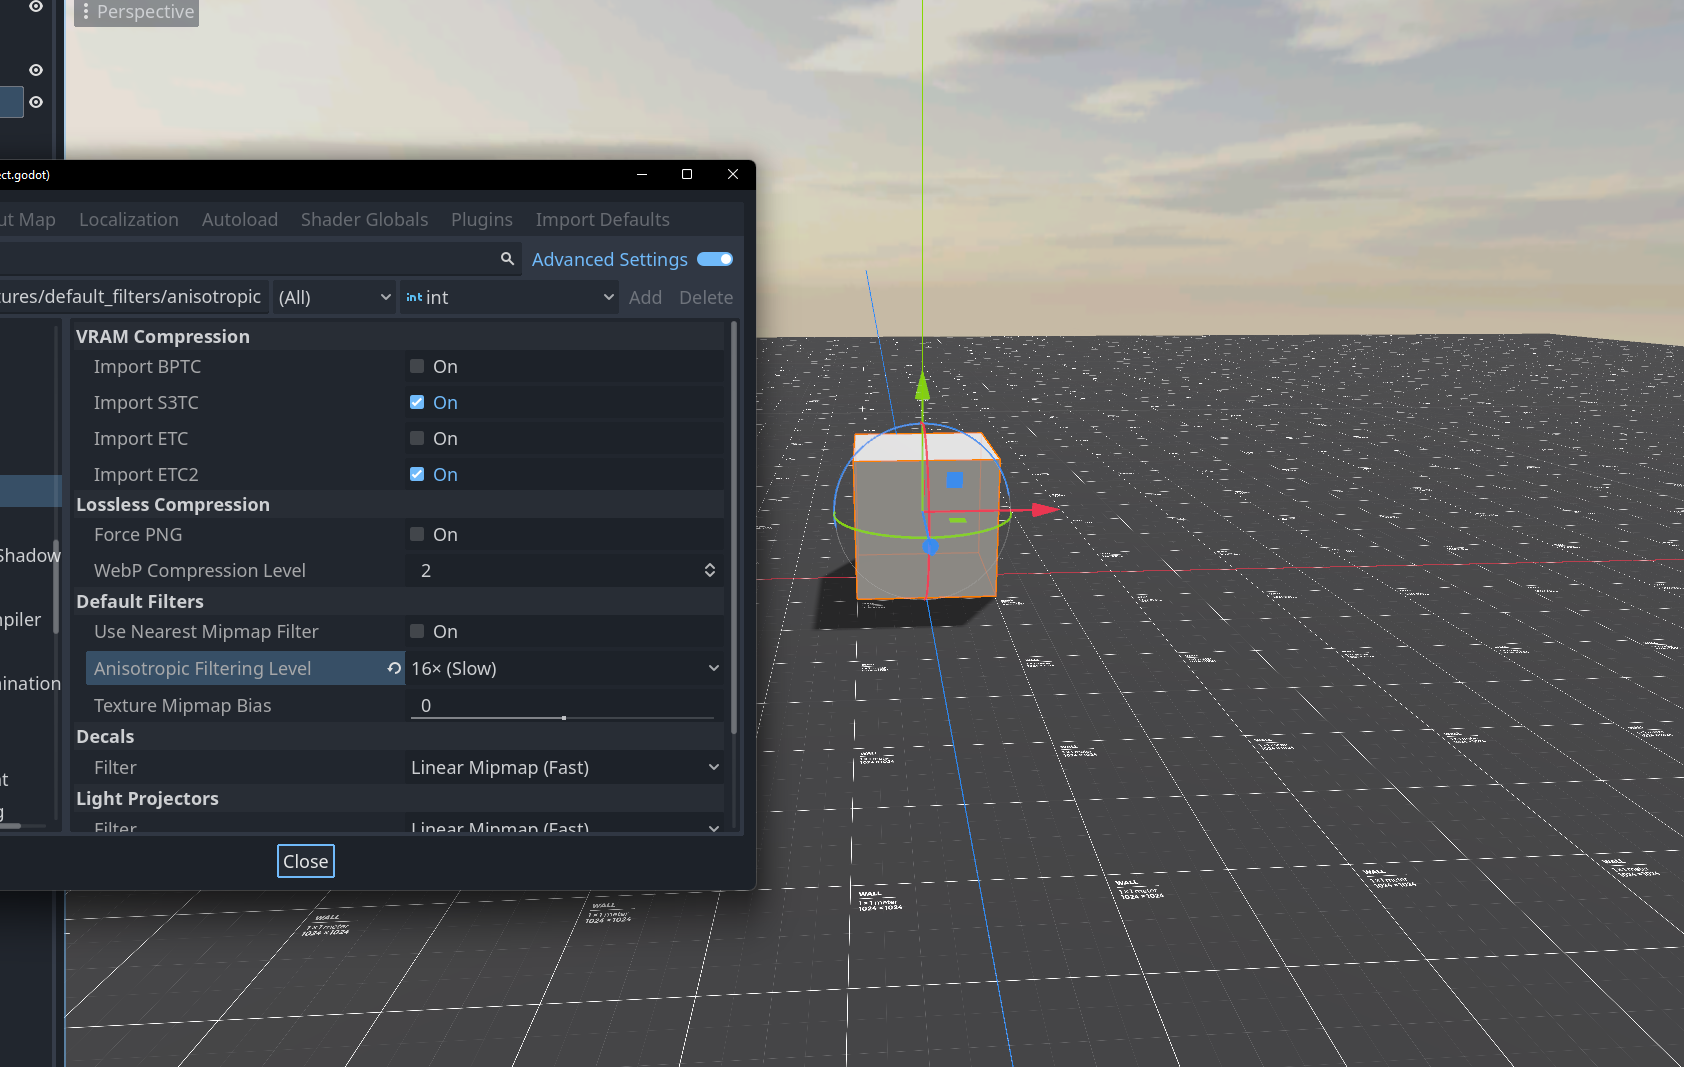Switch to the Shader Globals tab
The width and height of the screenshot is (1684, 1067).
click(364, 219)
